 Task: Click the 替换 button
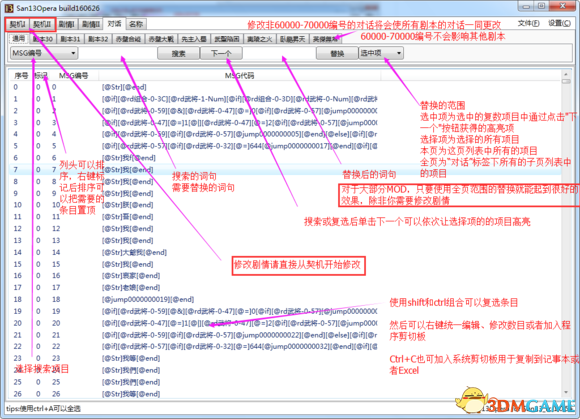337,53
